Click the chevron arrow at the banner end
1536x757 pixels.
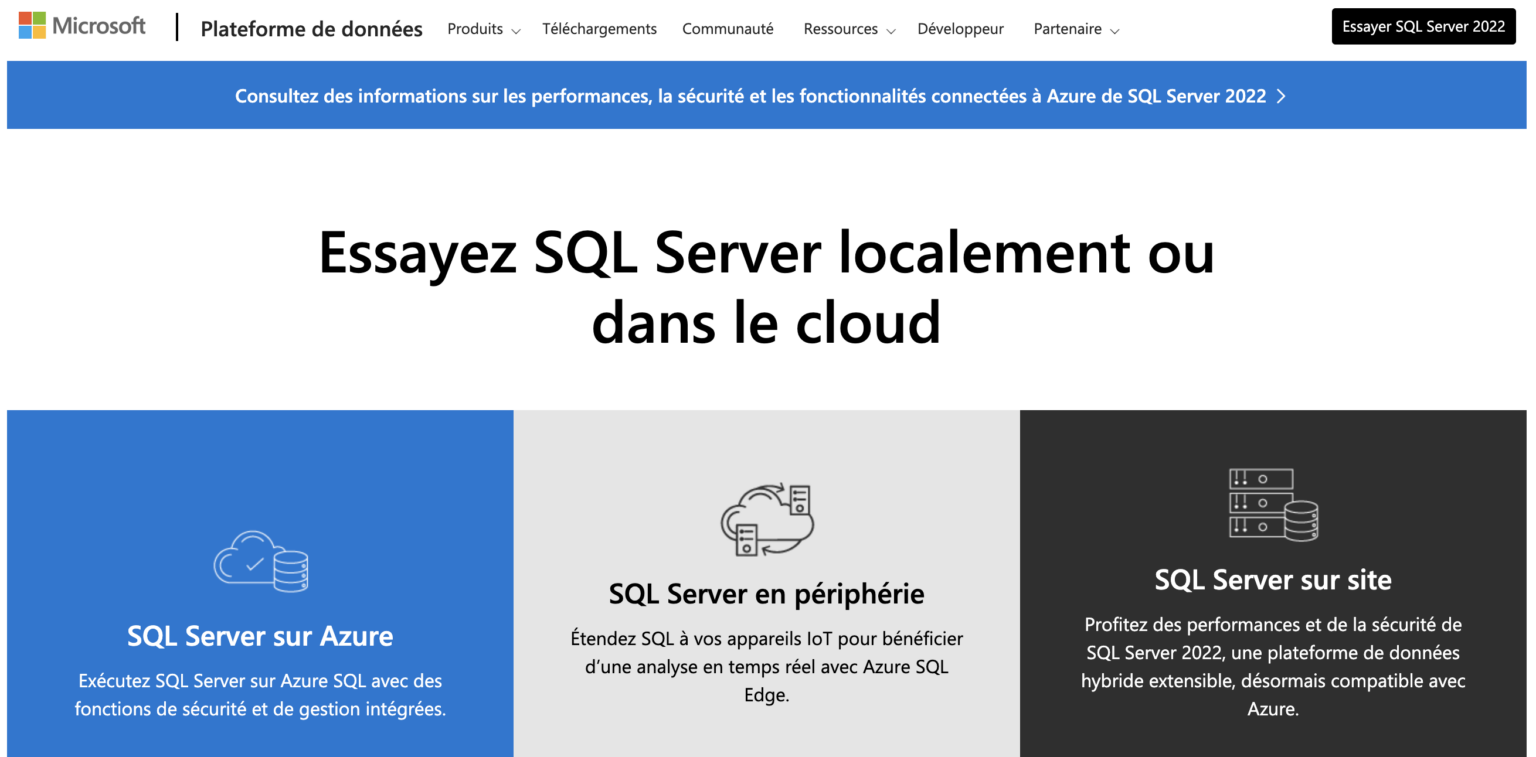1281,96
